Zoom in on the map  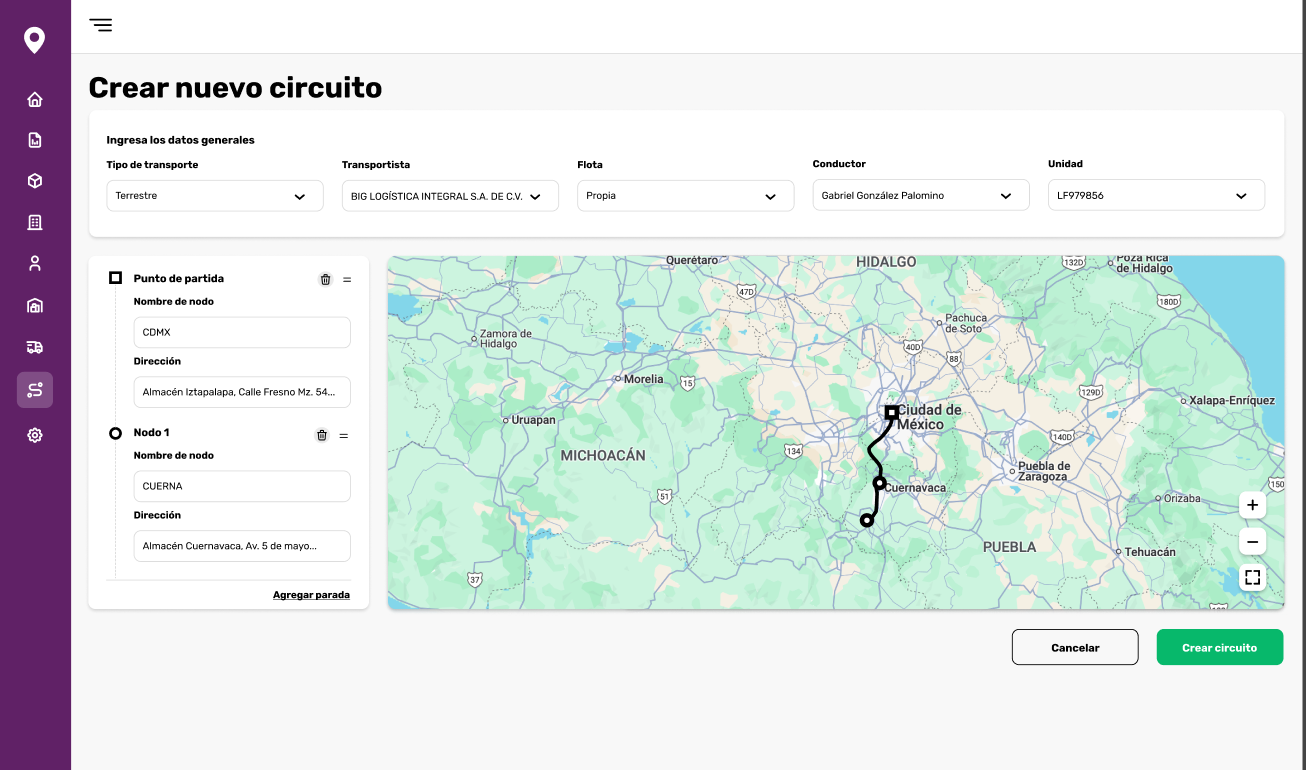tap(1252, 505)
